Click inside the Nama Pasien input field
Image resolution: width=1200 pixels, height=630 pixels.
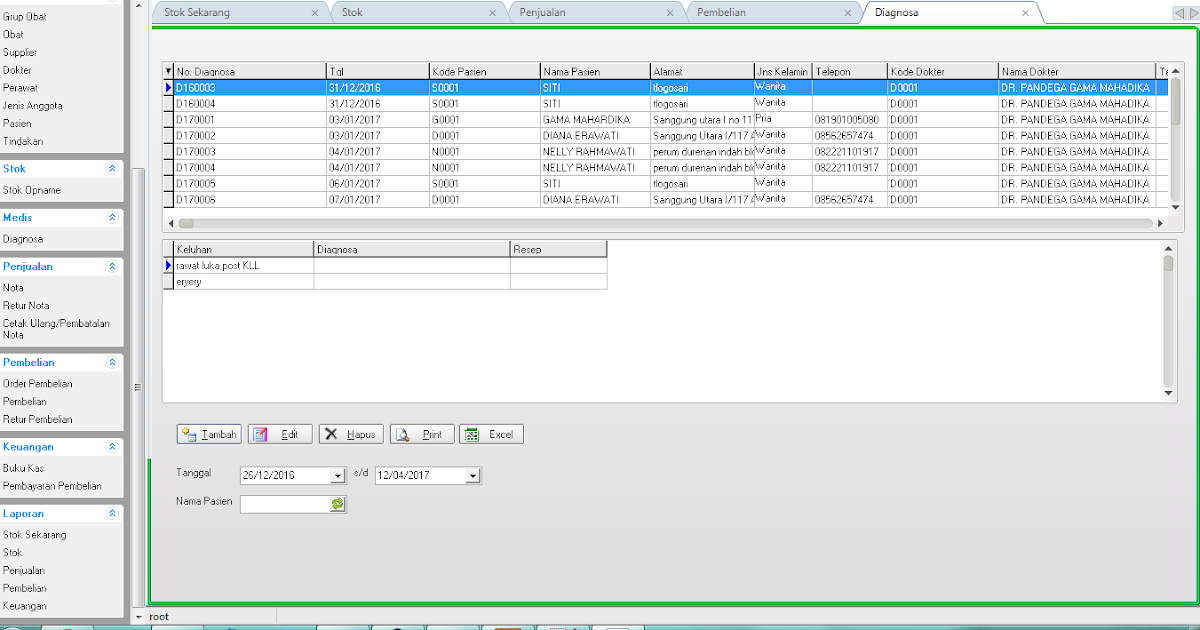click(x=280, y=504)
